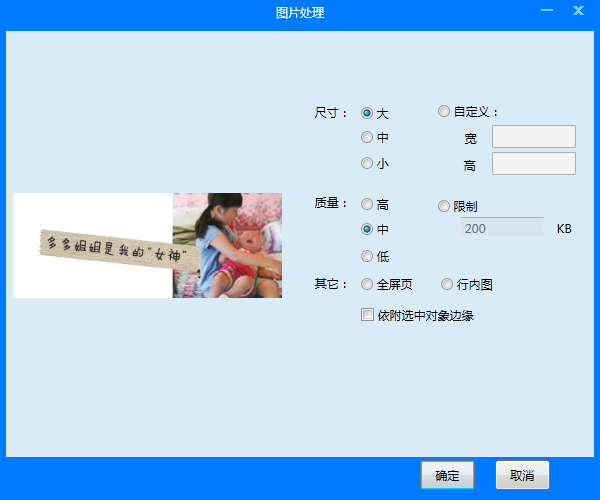The width and height of the screenshot is (600, 500).
Task: Choose the 中 size option
Action: click(367, 137)
